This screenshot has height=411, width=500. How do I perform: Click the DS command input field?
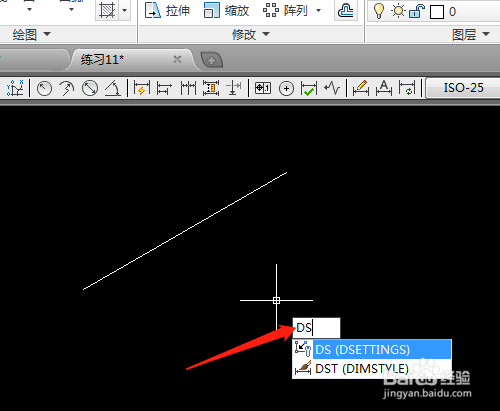point(316,328)
